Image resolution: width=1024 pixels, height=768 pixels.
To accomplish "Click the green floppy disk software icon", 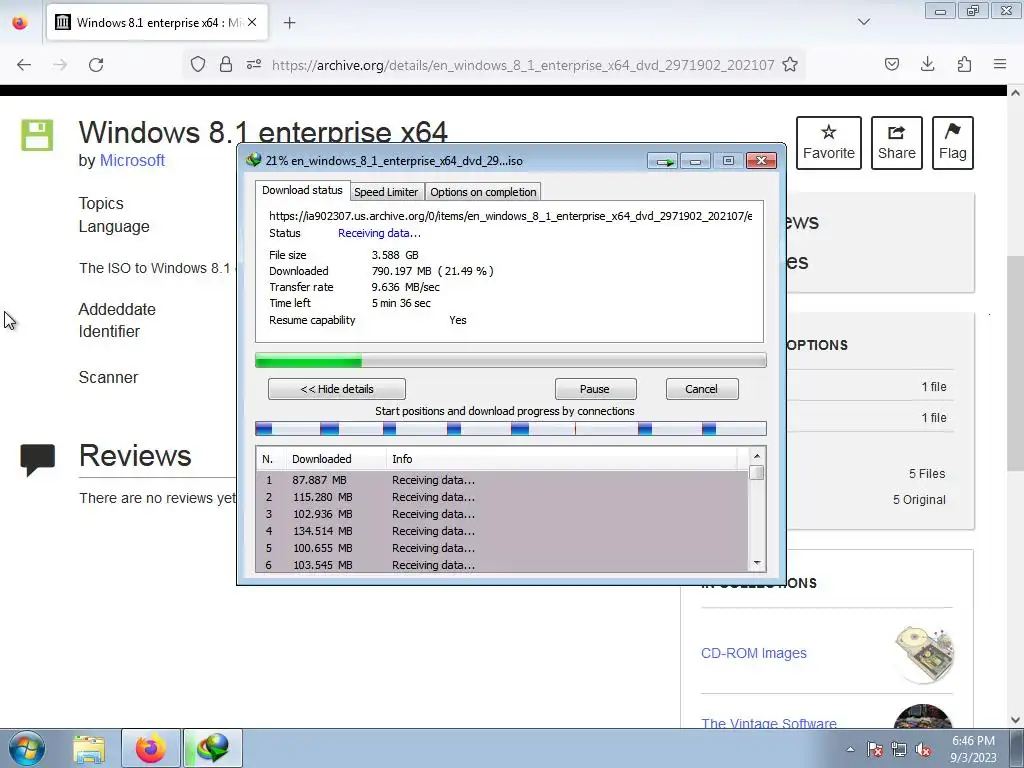I will (37, 135).
